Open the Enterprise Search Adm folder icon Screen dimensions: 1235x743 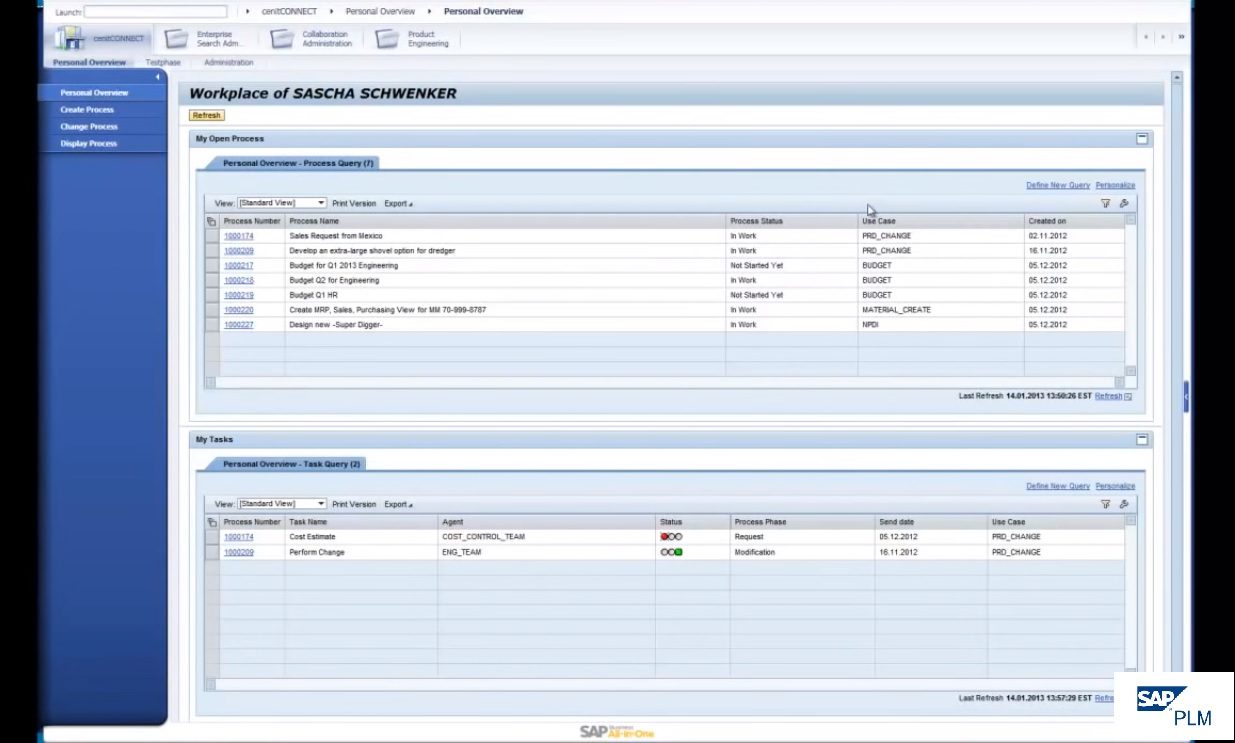[x=175, y=38]
